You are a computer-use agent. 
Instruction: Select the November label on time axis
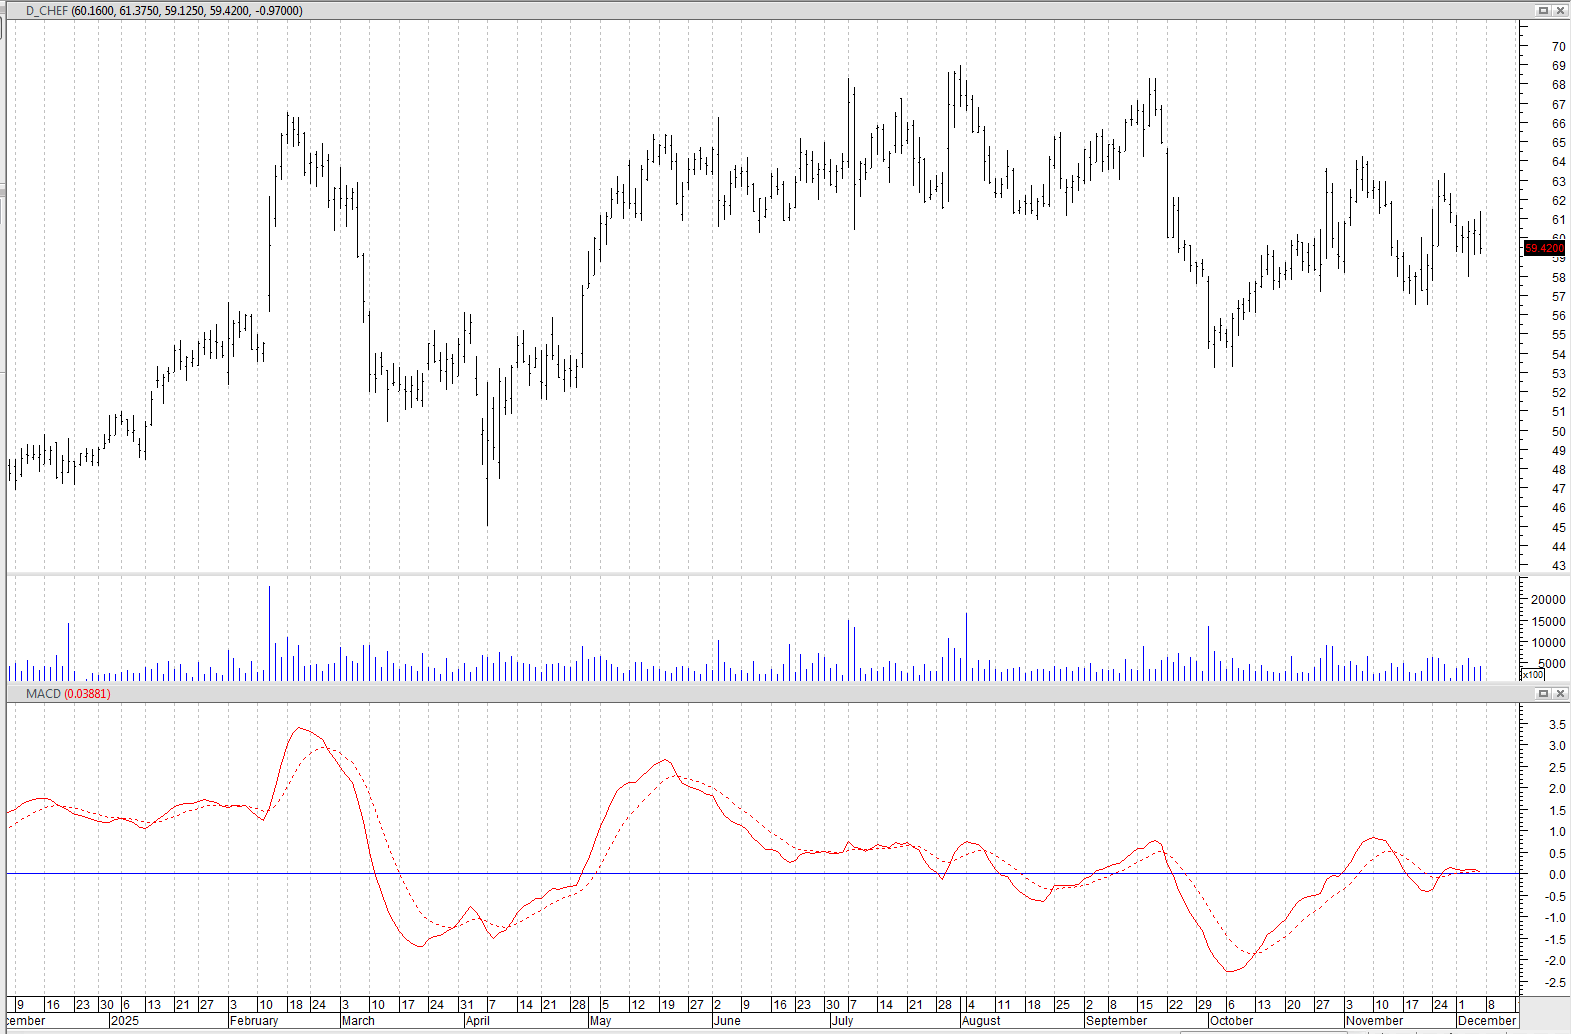tap(1374, 1021)
